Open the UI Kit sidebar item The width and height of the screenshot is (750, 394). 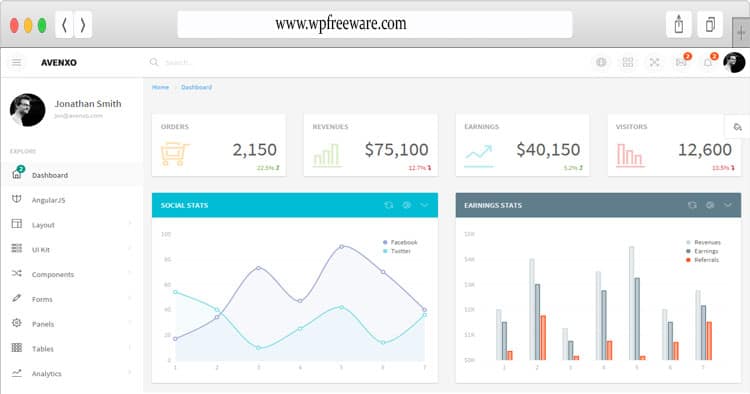point(72,250)
